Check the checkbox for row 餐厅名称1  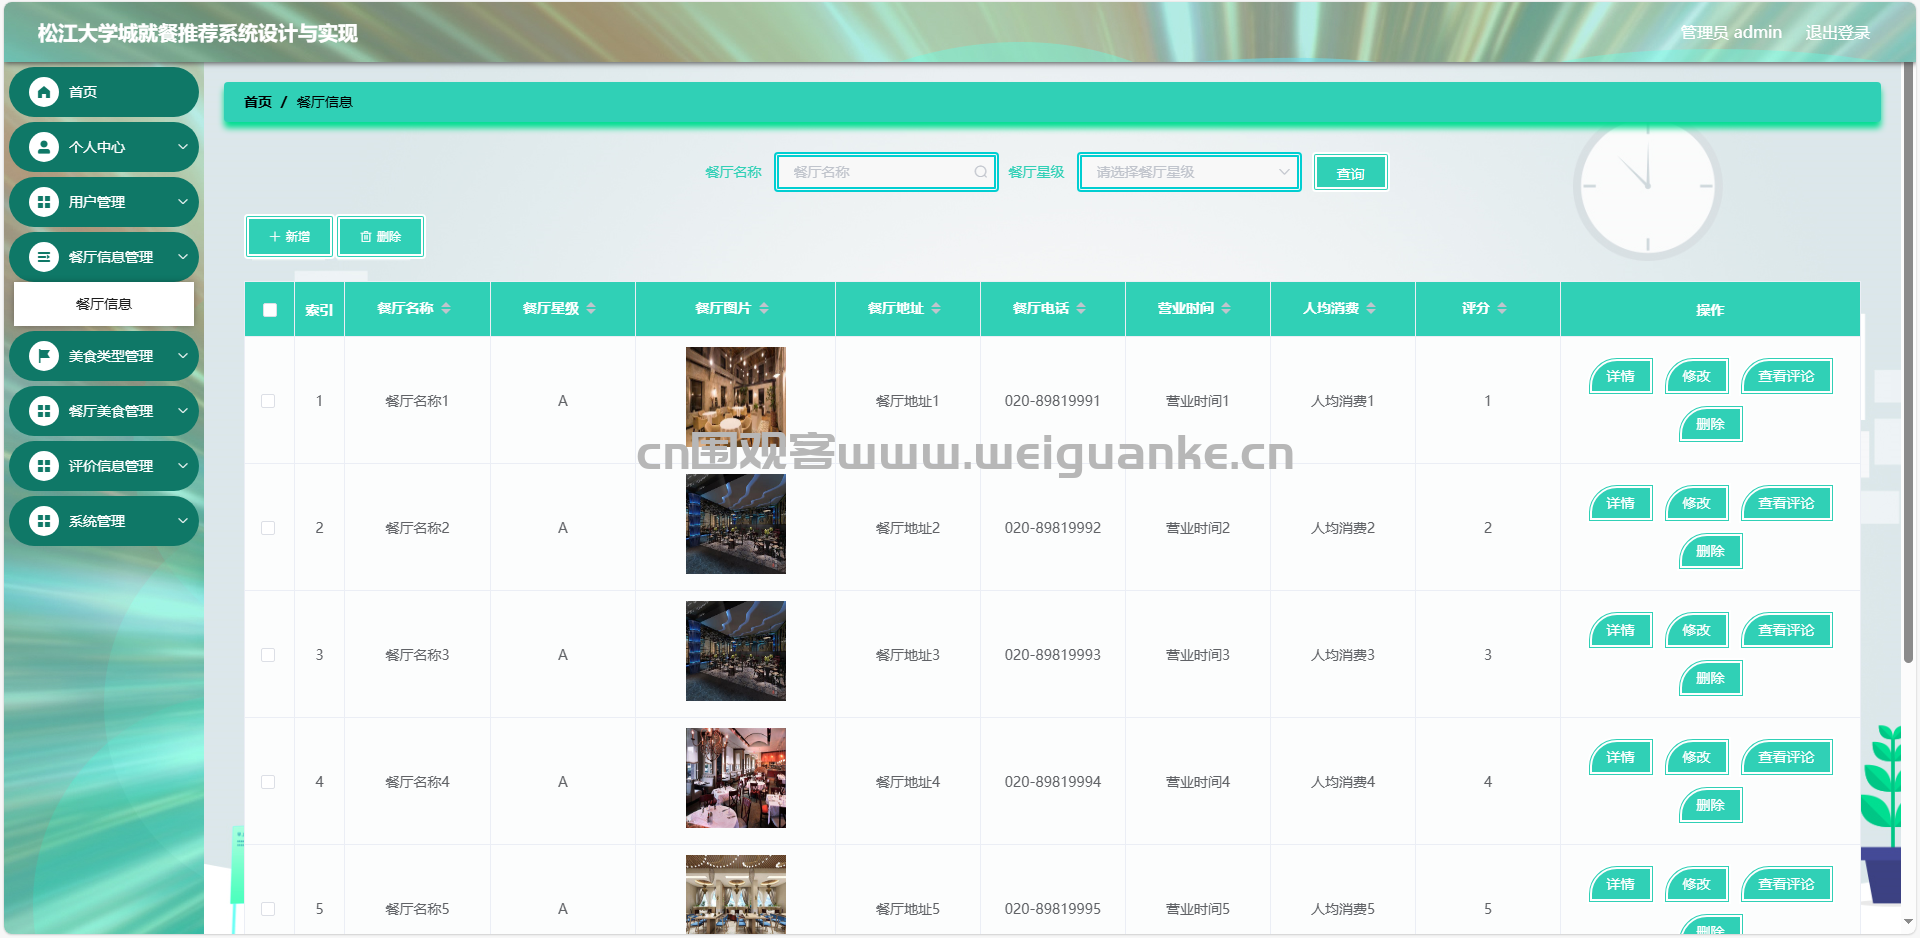click(268, 401)
